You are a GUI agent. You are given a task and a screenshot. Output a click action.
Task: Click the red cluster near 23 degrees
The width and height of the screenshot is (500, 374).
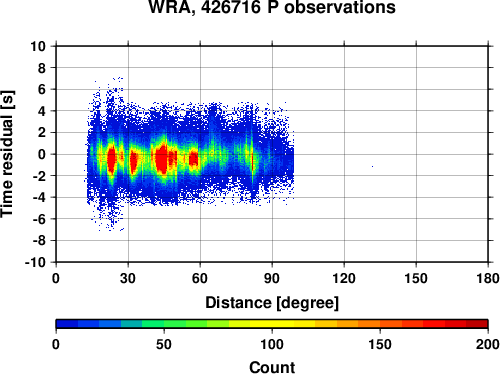pos(111,159)
